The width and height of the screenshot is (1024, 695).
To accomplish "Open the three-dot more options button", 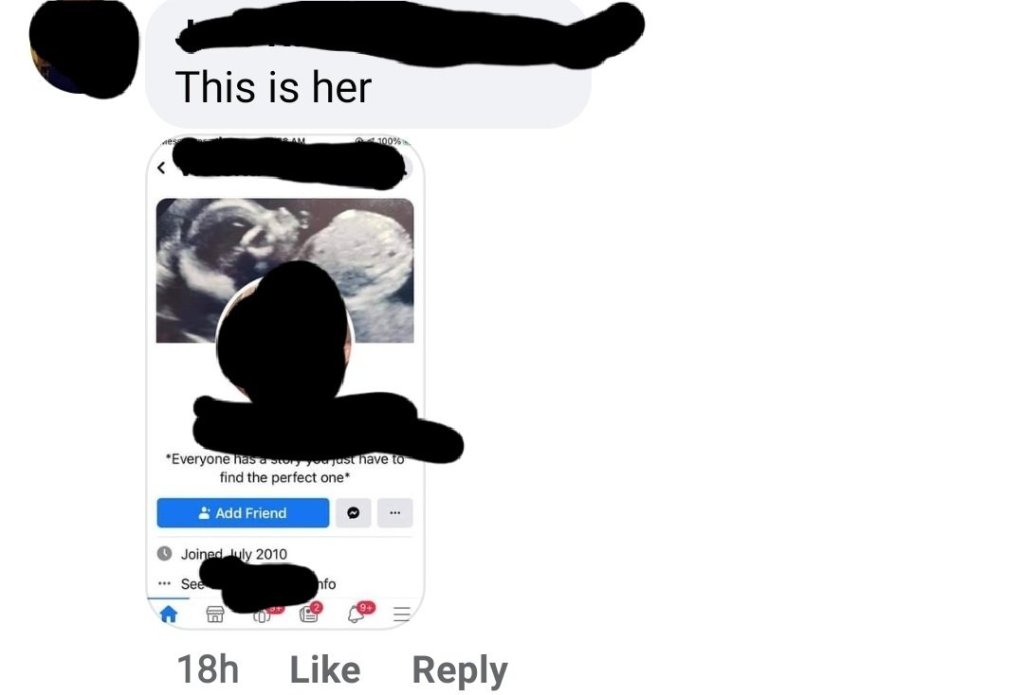I will tap(395, 513).
